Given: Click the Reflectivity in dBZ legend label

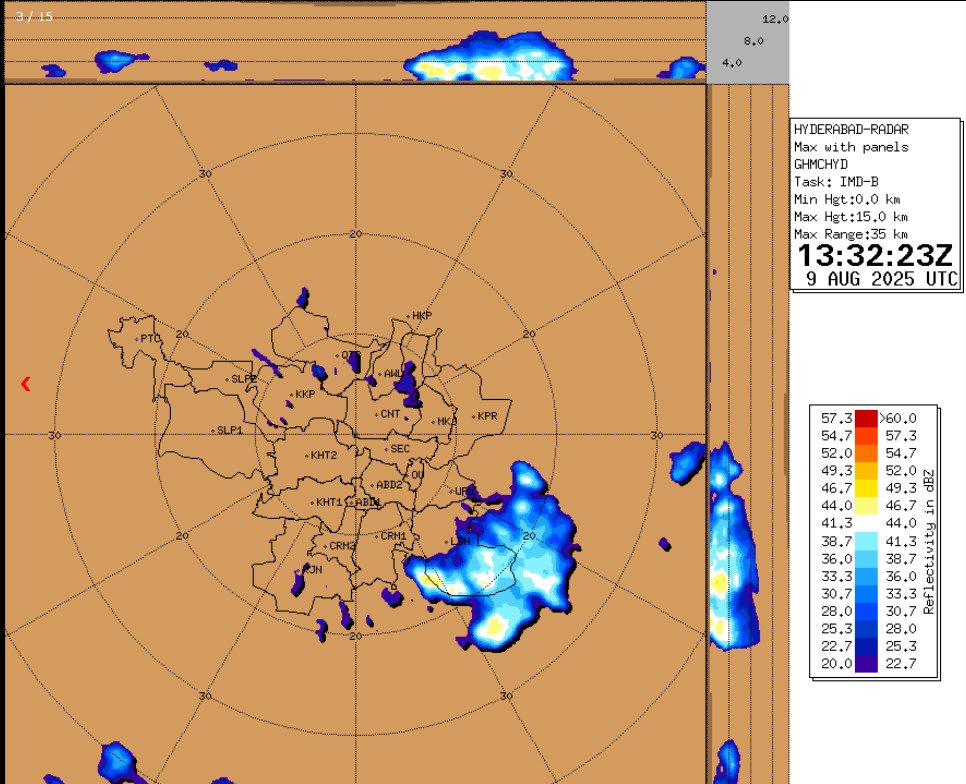Looking at the screenshot, I should pos(929,542).
